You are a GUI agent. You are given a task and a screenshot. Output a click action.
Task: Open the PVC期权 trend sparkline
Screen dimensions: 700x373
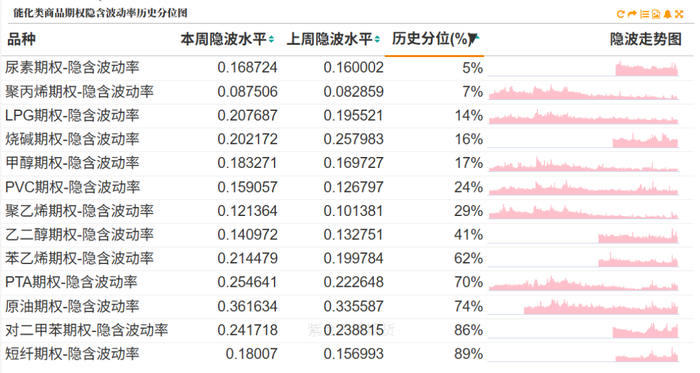click(x=583, y=187)
